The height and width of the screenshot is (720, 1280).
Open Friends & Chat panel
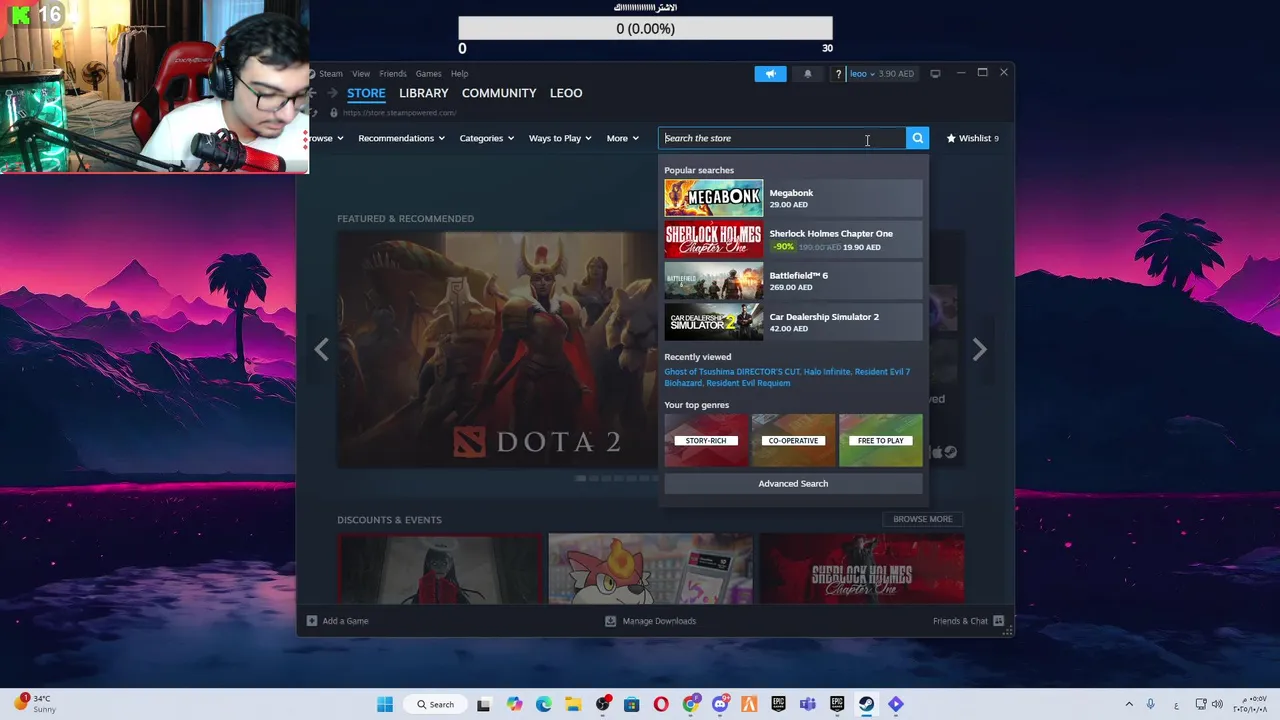(968, 621)
